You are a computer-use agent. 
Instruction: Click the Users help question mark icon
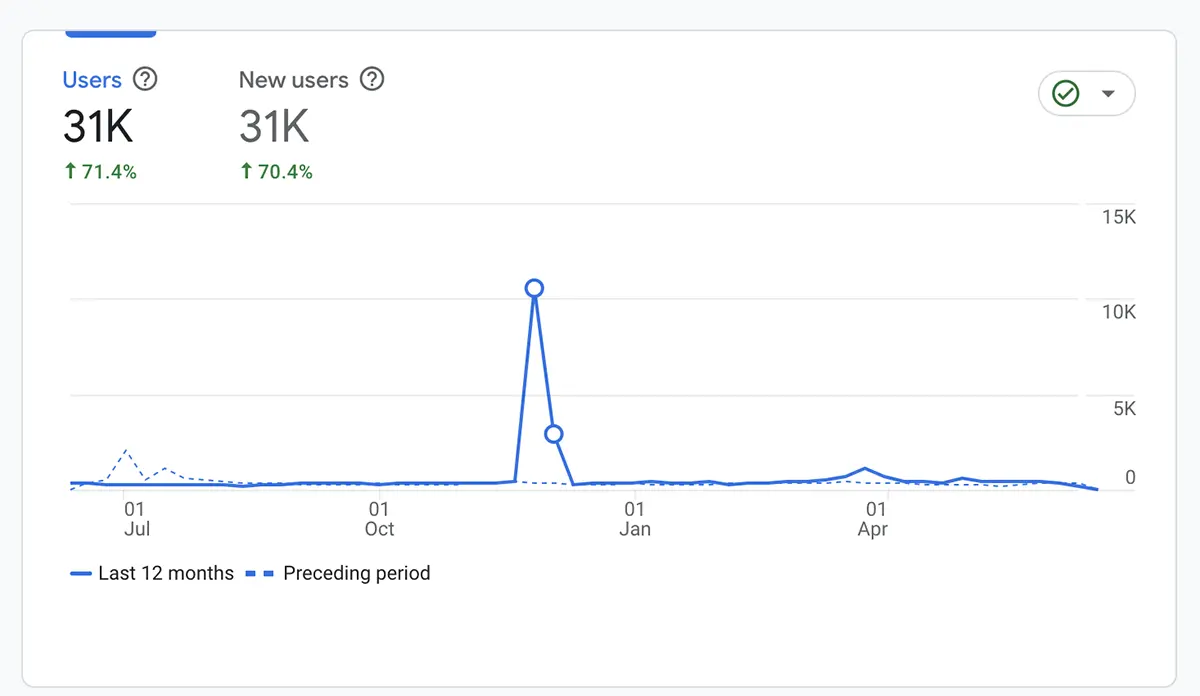click(x=146, y=79)
